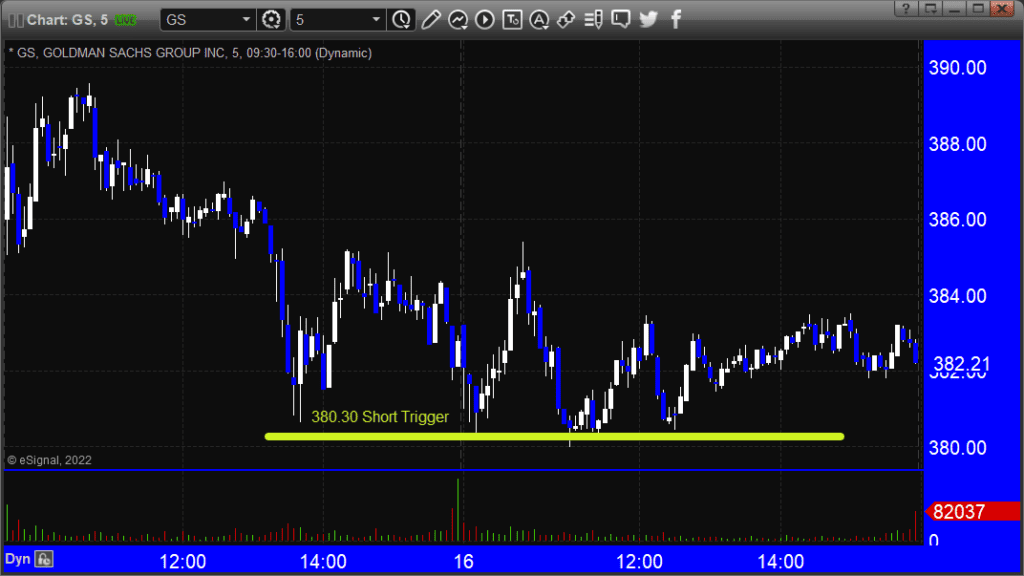
Task: Click the 386.00 price axis label
Action: click(957, 219)
